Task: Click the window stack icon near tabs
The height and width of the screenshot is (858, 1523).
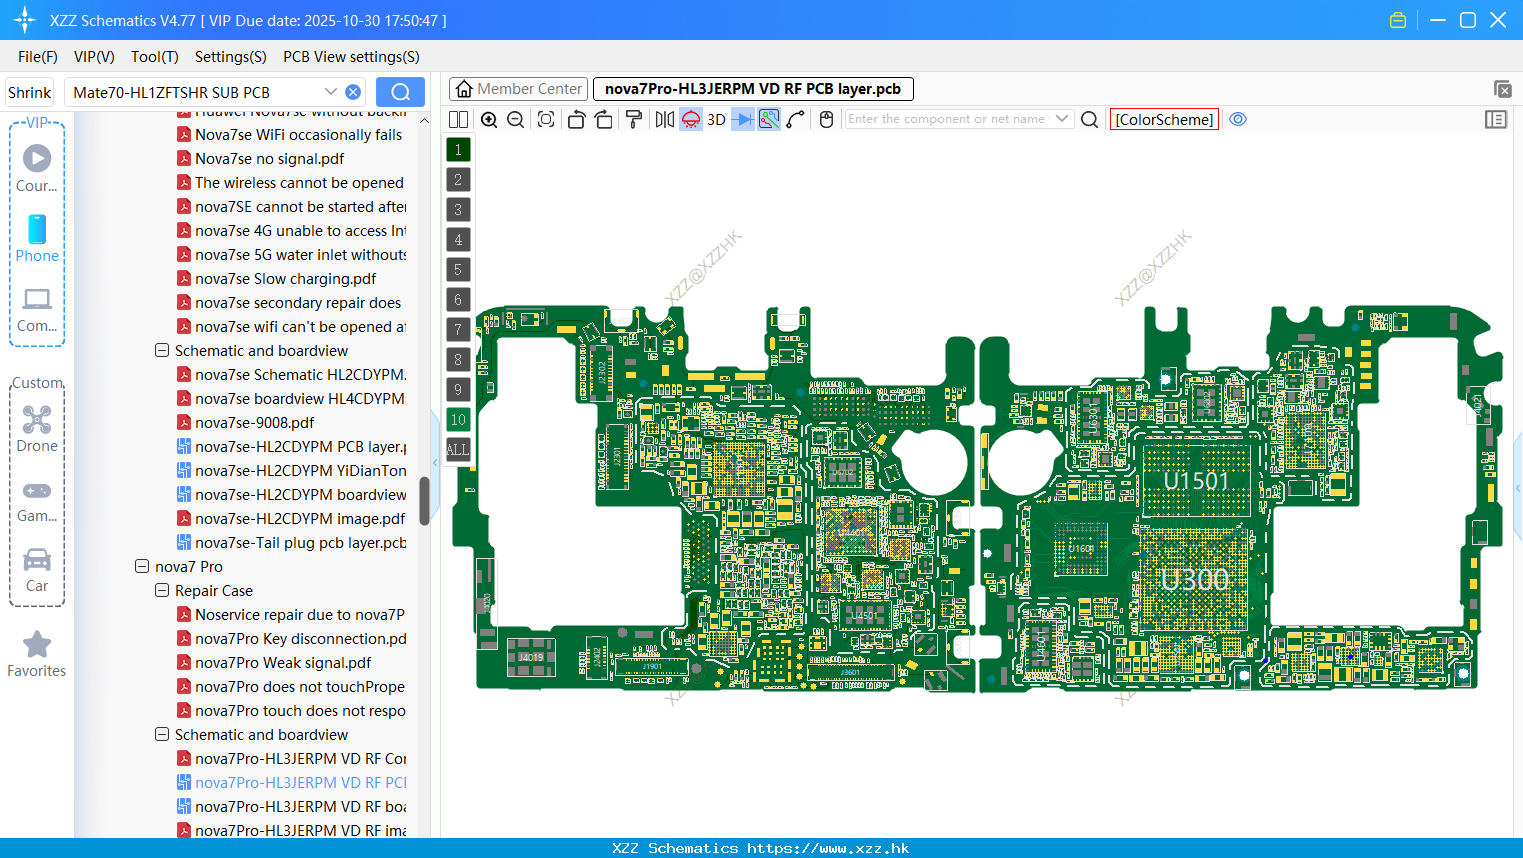Action: tap(1502, 89)
